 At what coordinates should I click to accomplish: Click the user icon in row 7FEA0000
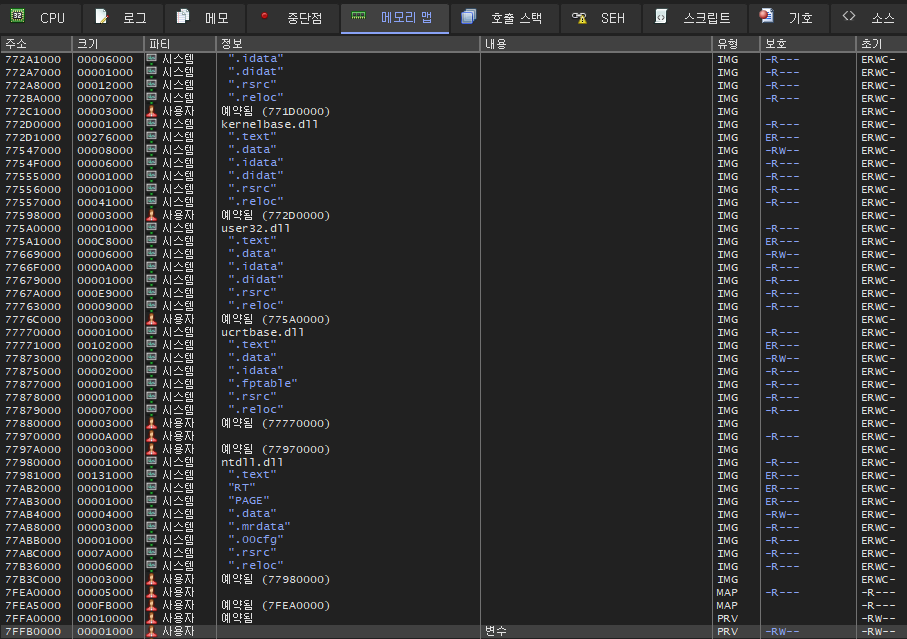pos(152,592)
